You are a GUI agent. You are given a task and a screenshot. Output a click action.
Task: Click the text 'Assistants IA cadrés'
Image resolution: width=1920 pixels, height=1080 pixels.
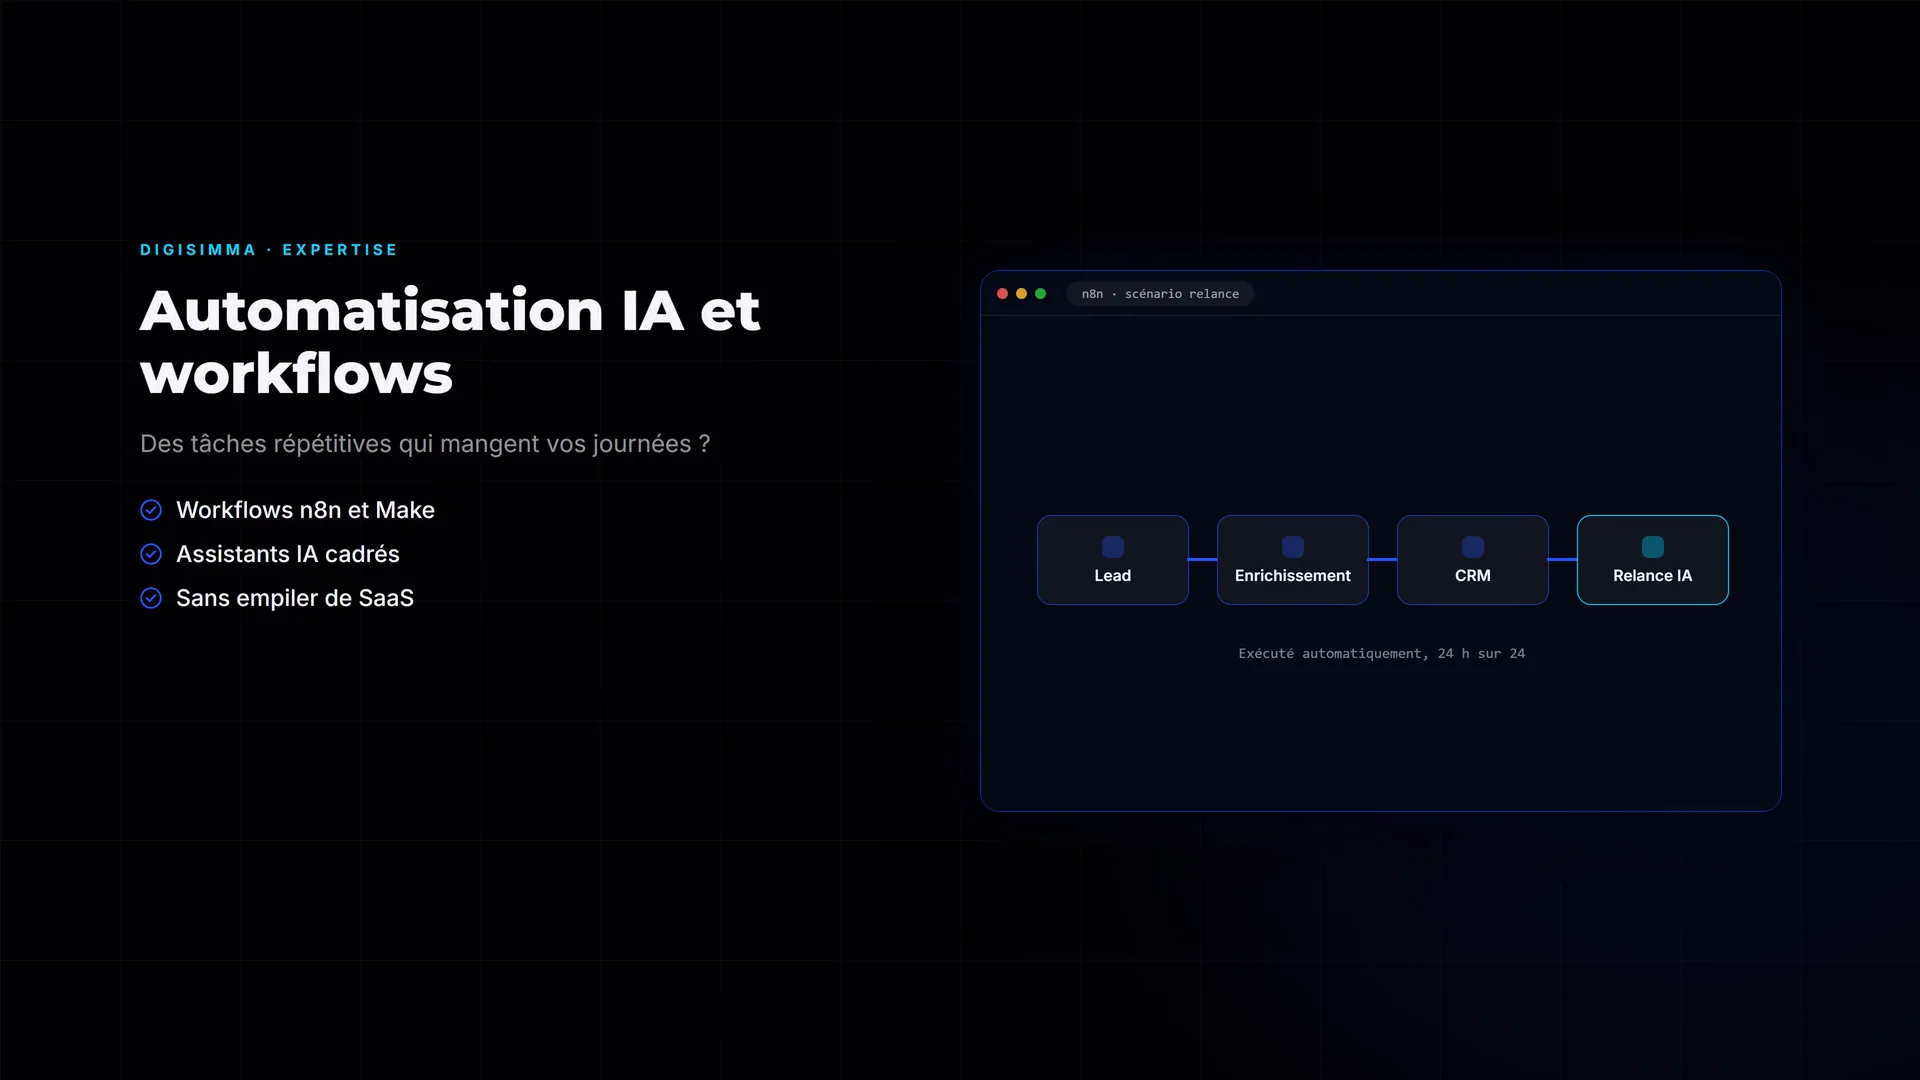tap(288, 554)
